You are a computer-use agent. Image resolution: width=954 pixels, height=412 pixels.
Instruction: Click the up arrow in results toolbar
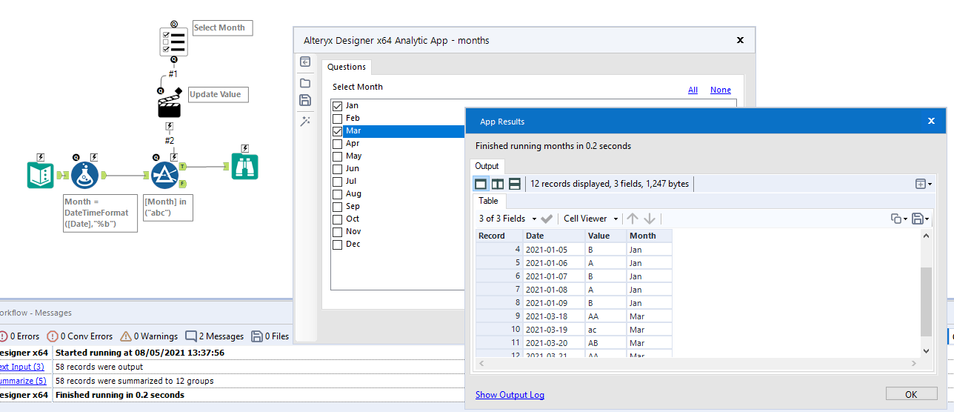click(633, 218)
